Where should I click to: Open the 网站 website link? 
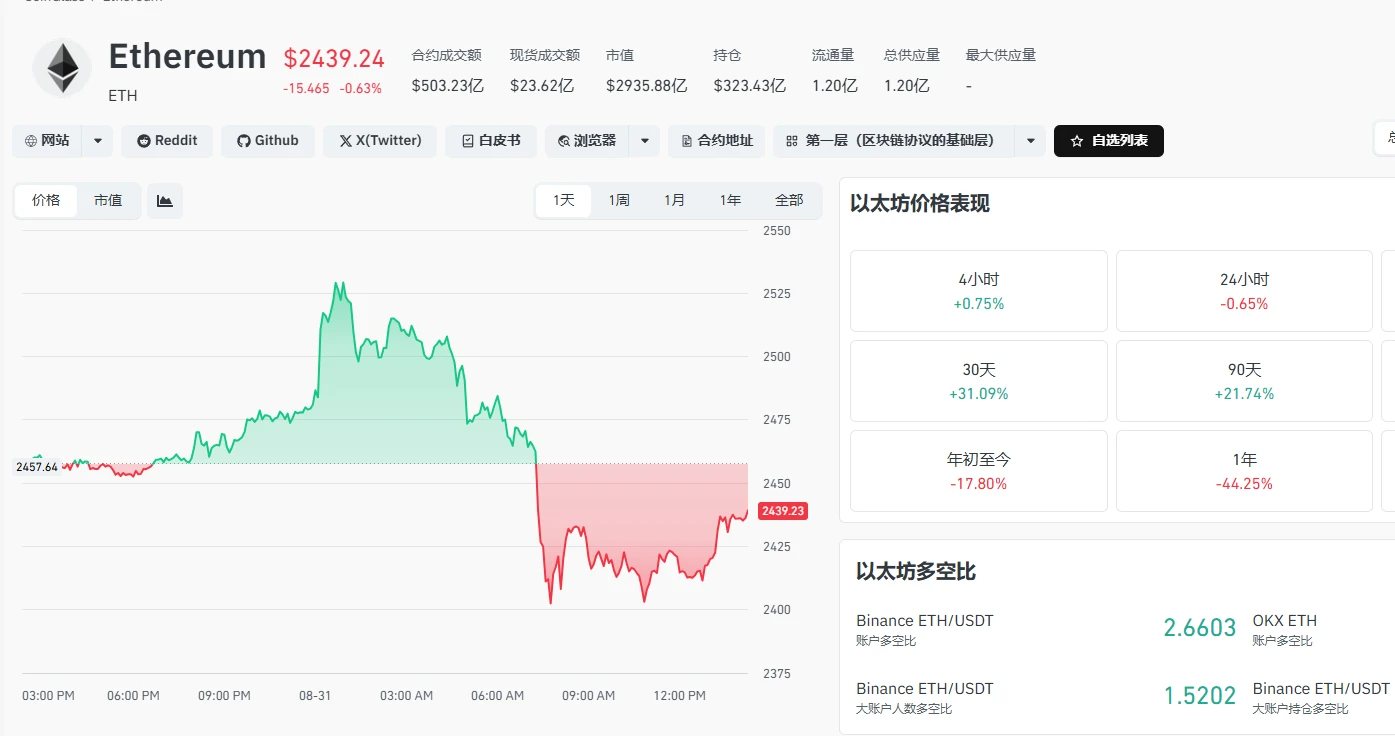coord(48,141)
